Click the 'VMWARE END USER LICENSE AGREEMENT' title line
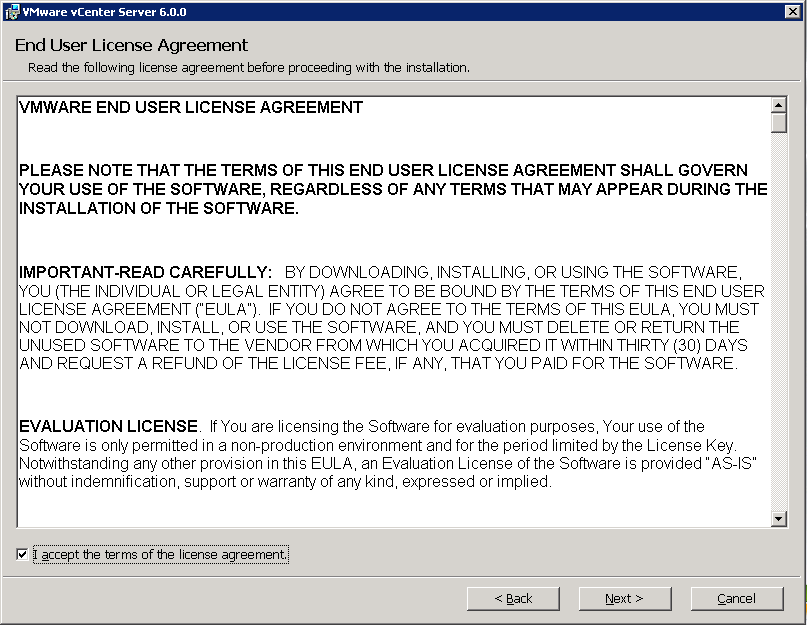 coord(191,107)
